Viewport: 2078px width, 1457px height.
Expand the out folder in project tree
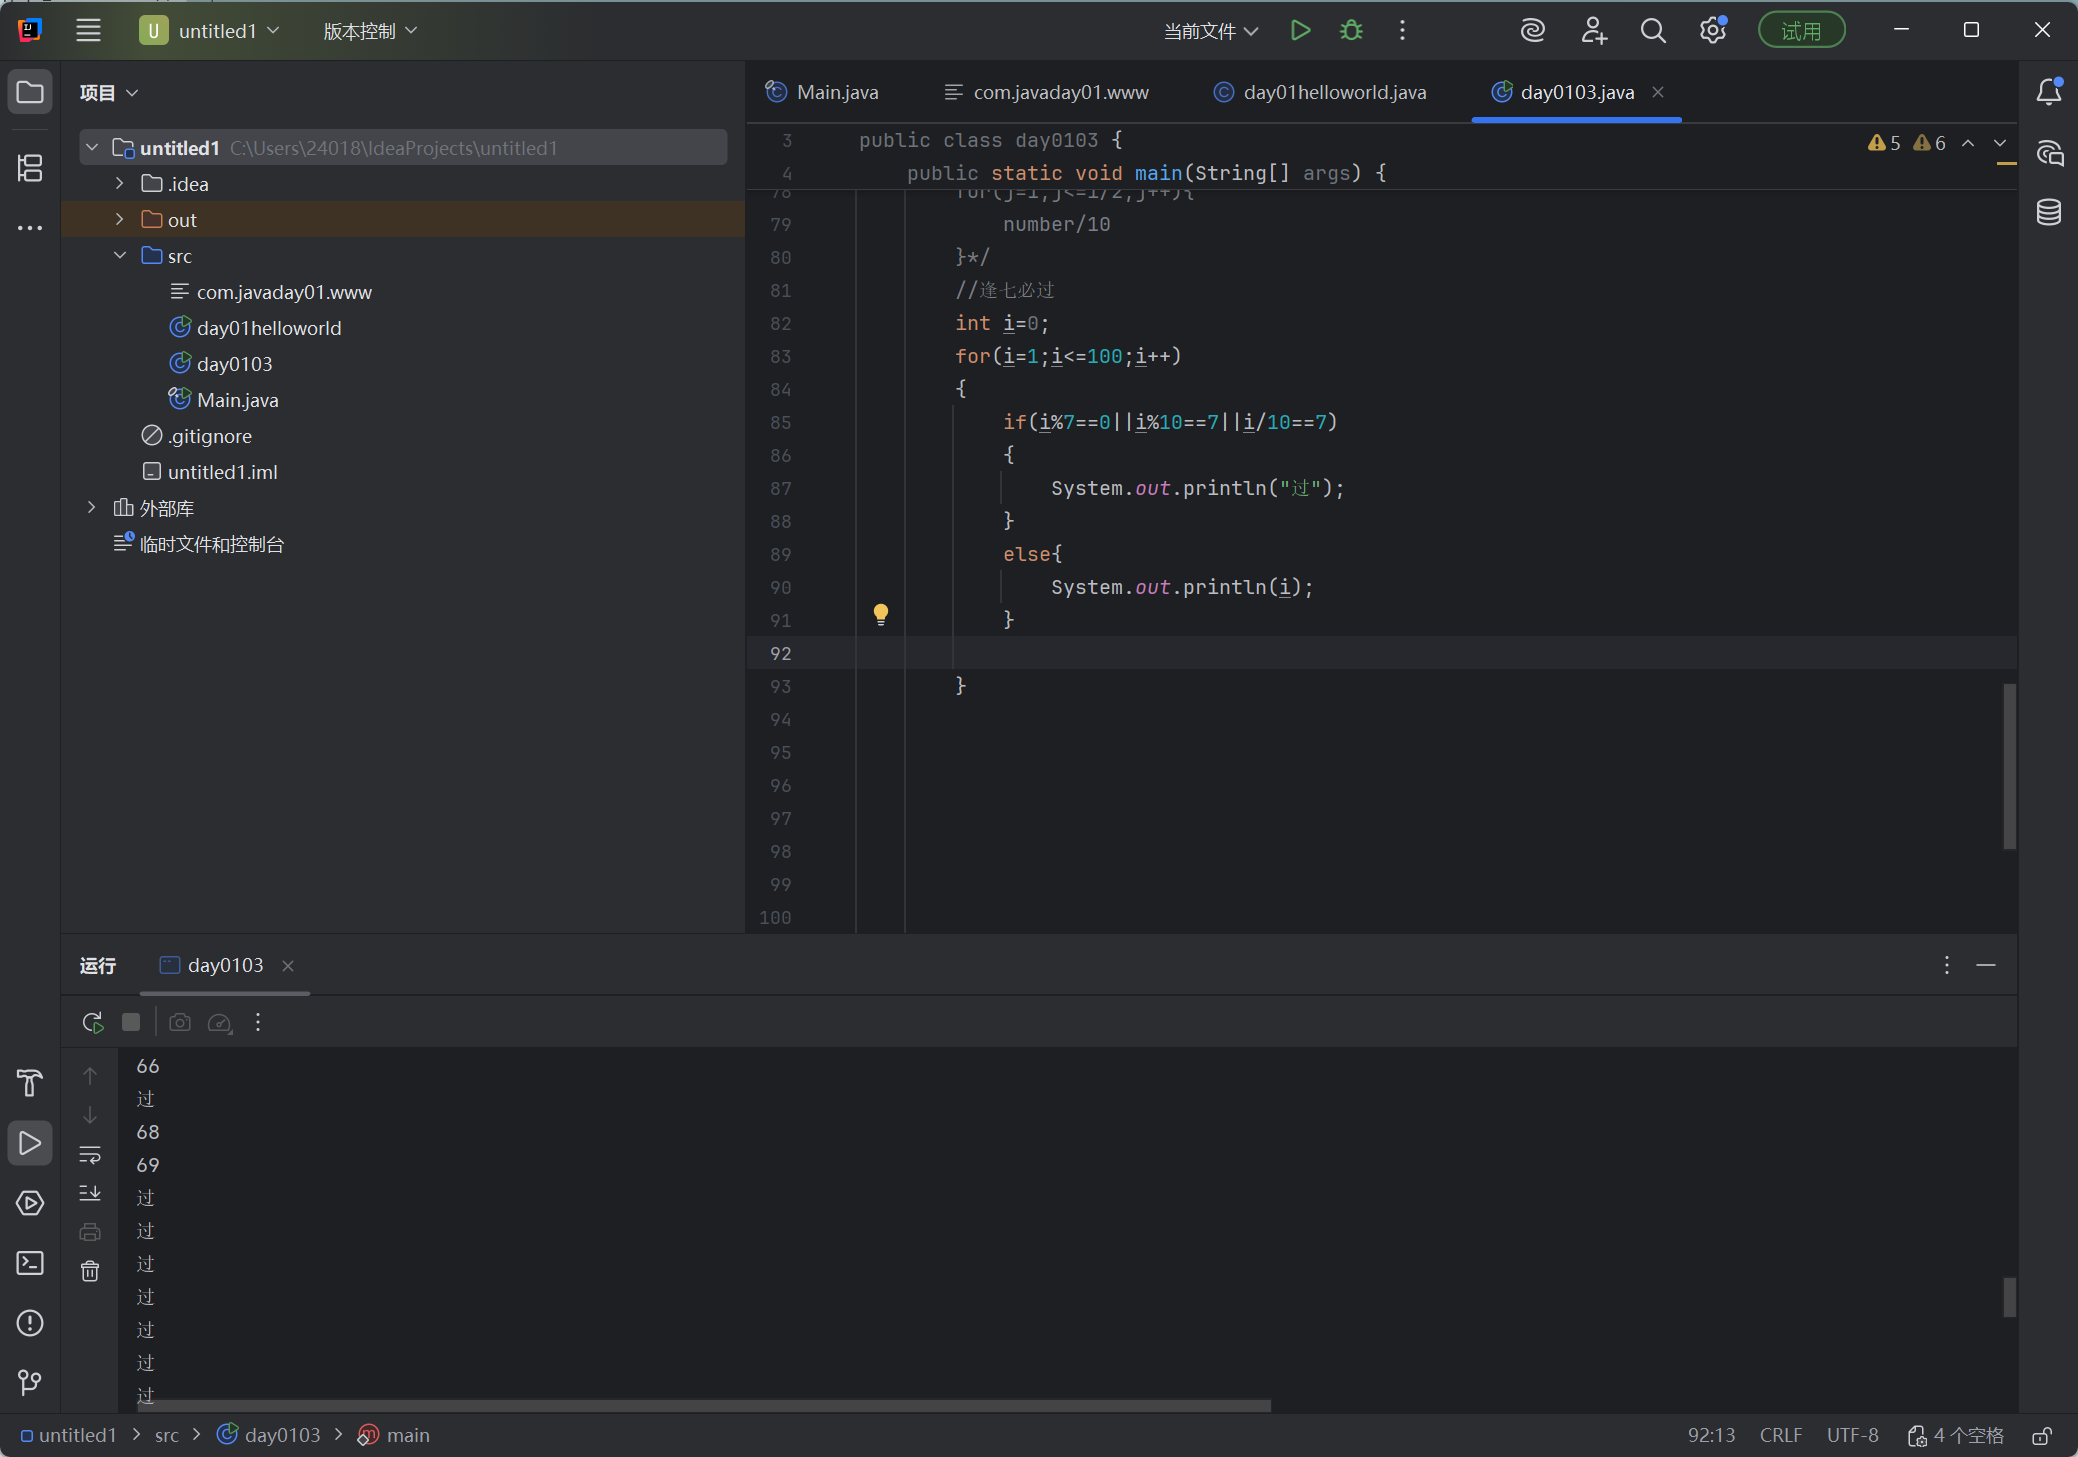[120, 219]
